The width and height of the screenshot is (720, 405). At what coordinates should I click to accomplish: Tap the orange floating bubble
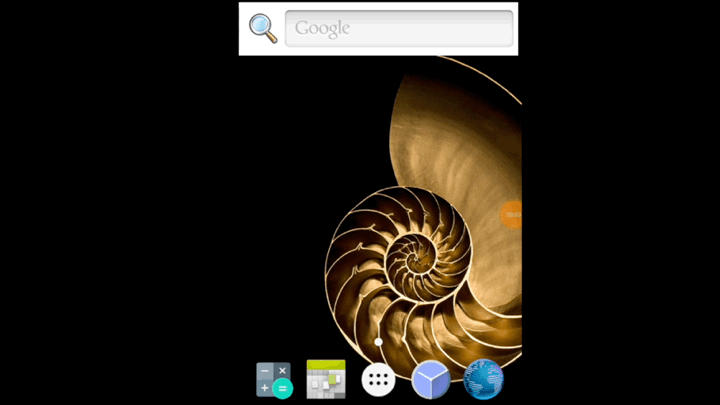(x=511, y=214)
